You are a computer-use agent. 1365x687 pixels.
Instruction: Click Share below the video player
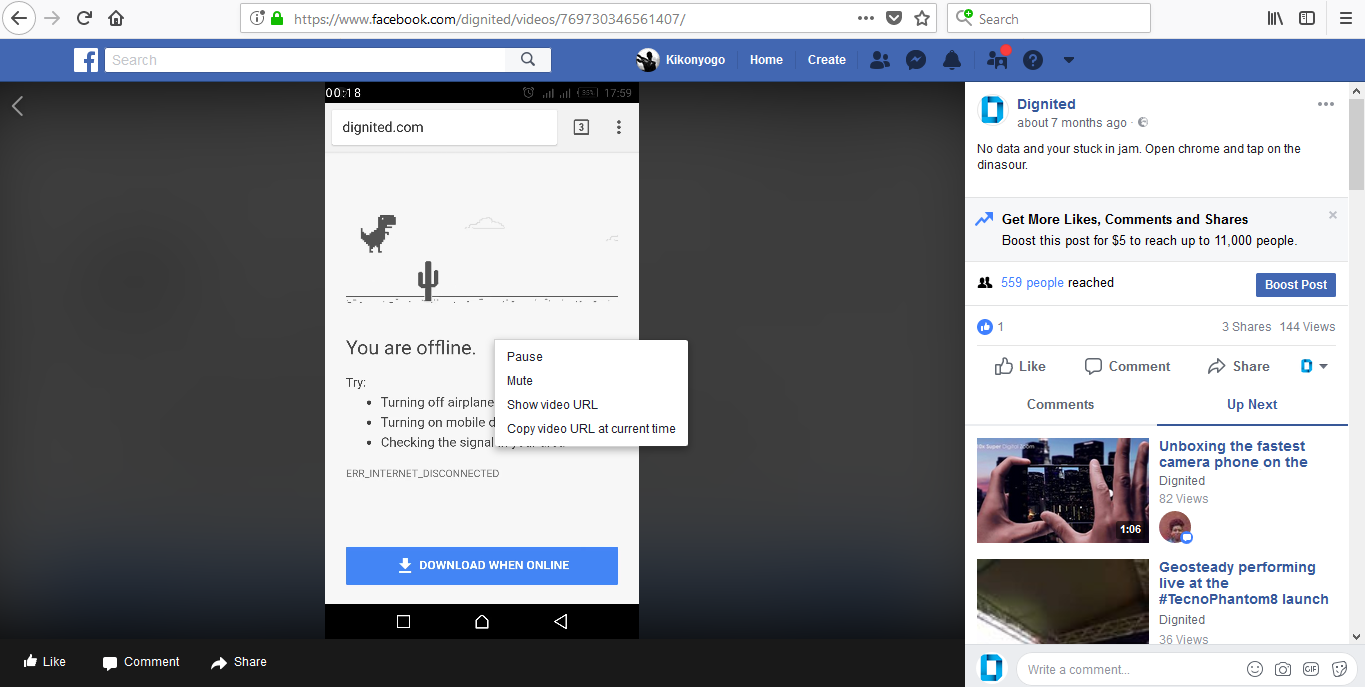click(x=239, y=662)
